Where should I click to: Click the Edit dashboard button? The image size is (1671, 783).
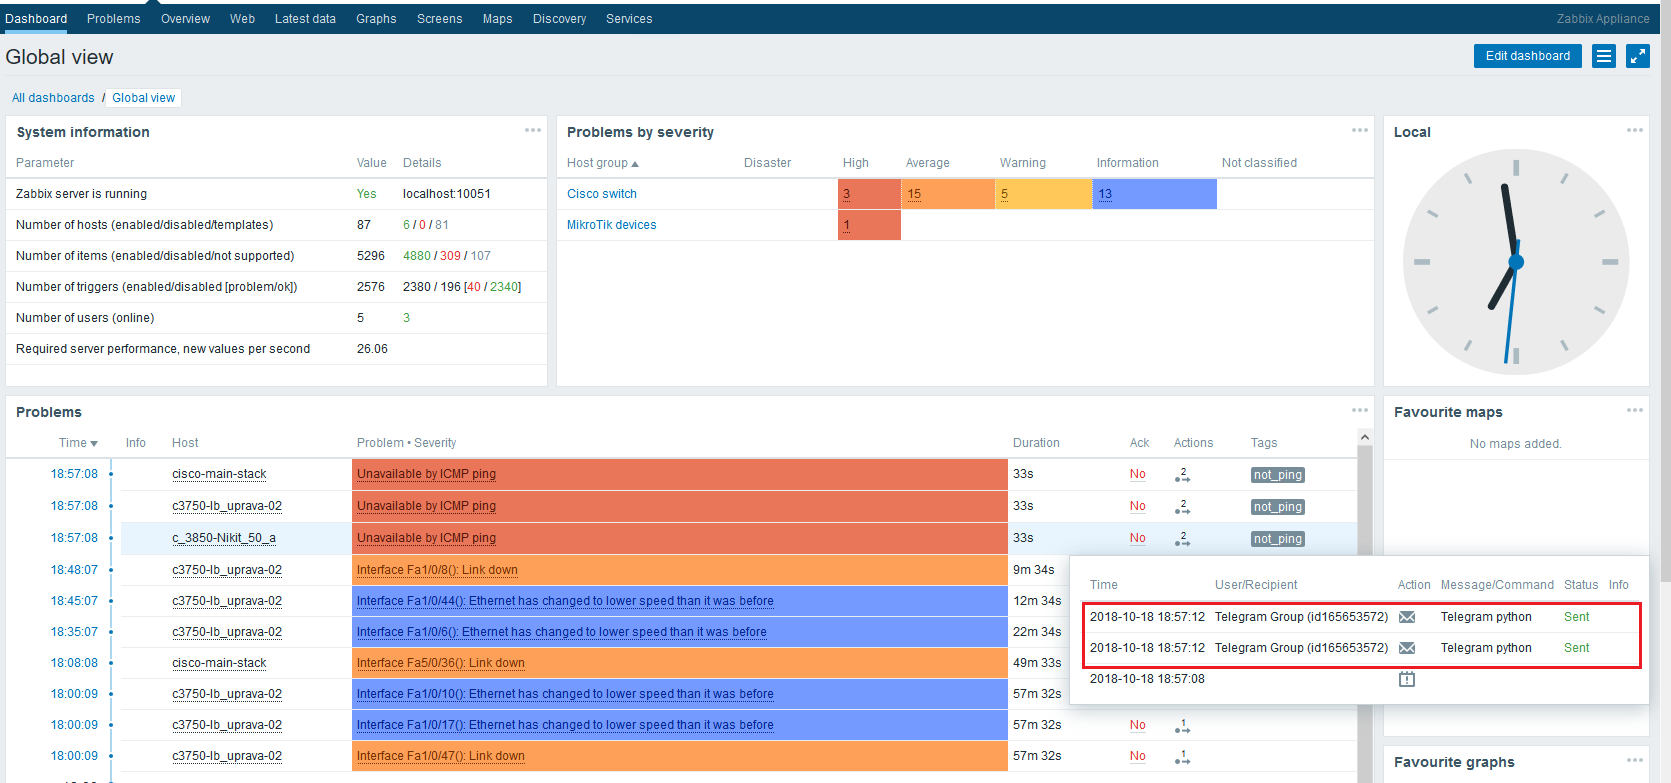[x=1527, y=56]
